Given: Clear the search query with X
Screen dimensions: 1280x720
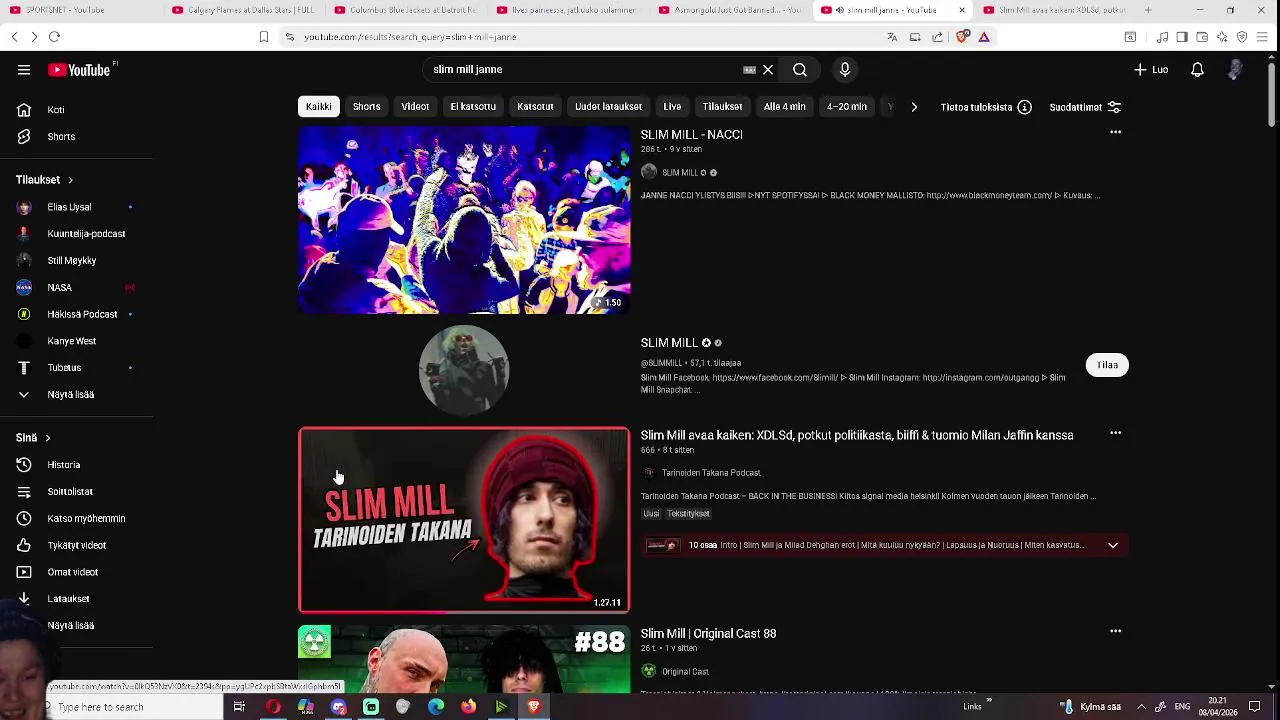Looking at the screenshot, I should [768, 70].
